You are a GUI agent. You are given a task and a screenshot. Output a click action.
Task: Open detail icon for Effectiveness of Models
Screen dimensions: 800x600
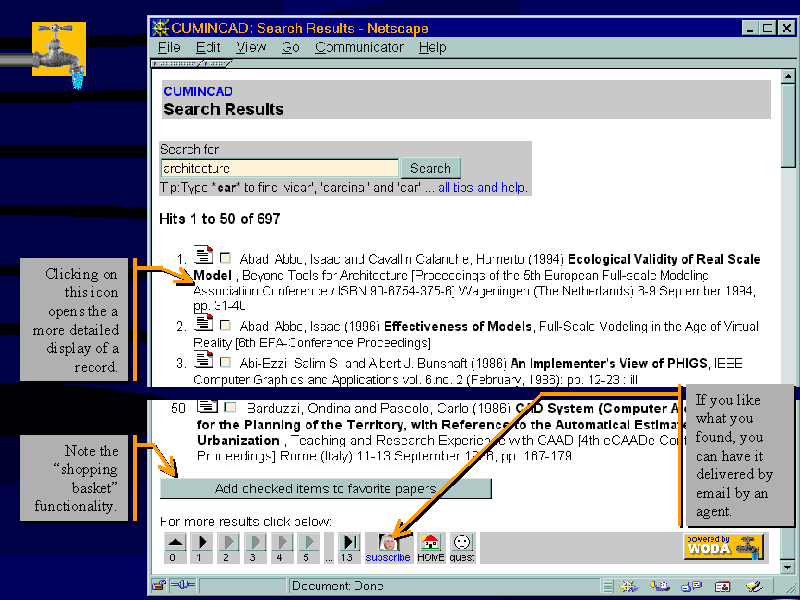pyautogui.click(x=203, y=323)
